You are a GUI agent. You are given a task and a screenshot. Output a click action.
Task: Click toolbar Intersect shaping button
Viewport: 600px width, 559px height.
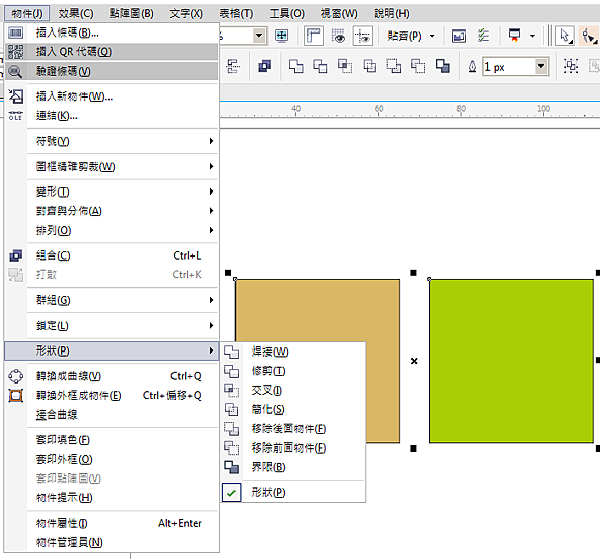click(345, 67)
